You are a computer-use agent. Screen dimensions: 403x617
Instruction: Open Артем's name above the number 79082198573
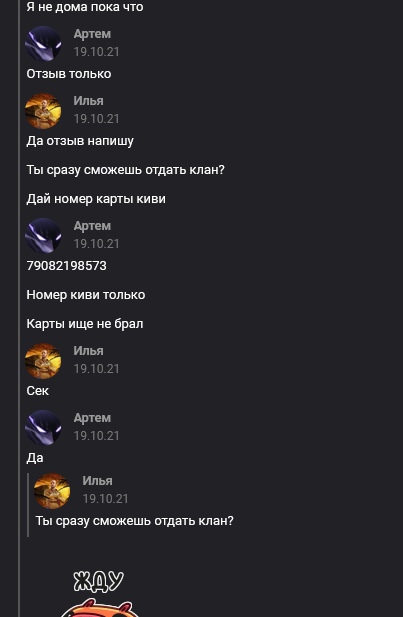tap(92, 226)
